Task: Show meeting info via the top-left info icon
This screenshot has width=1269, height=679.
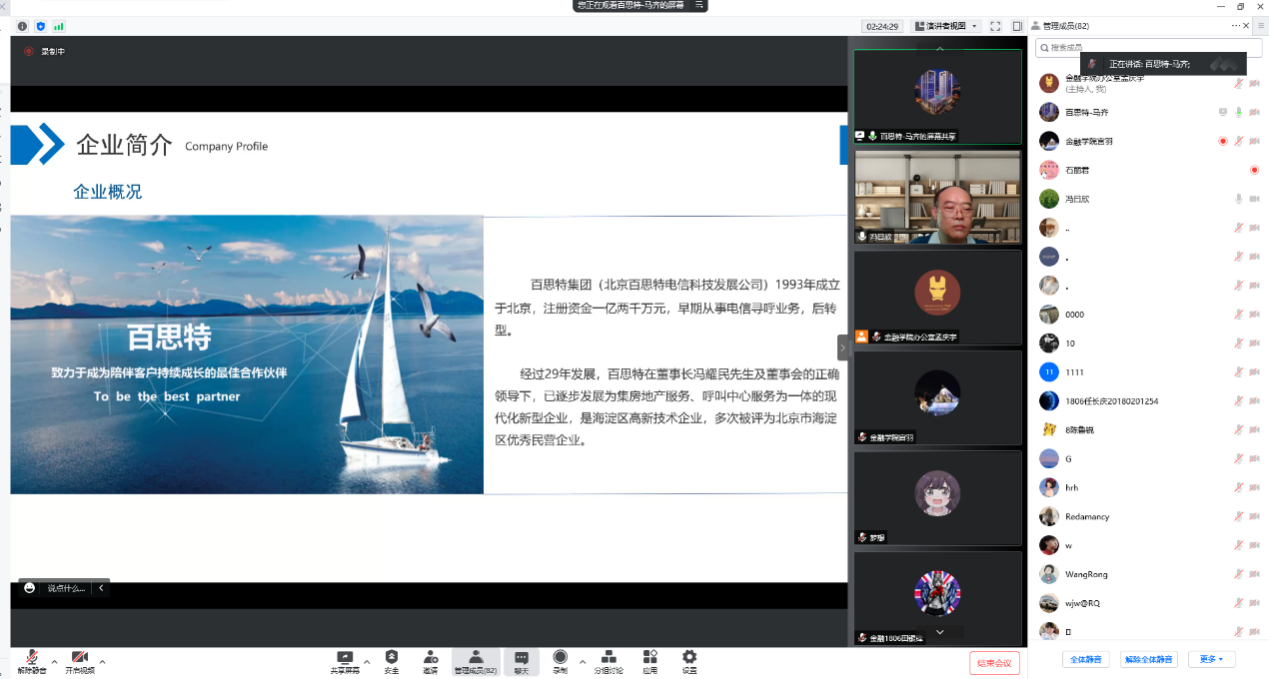Action: [22, 26]
